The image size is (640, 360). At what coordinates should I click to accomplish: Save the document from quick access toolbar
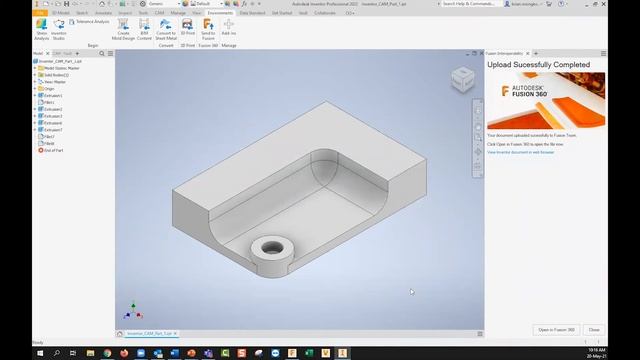point(66,4)
